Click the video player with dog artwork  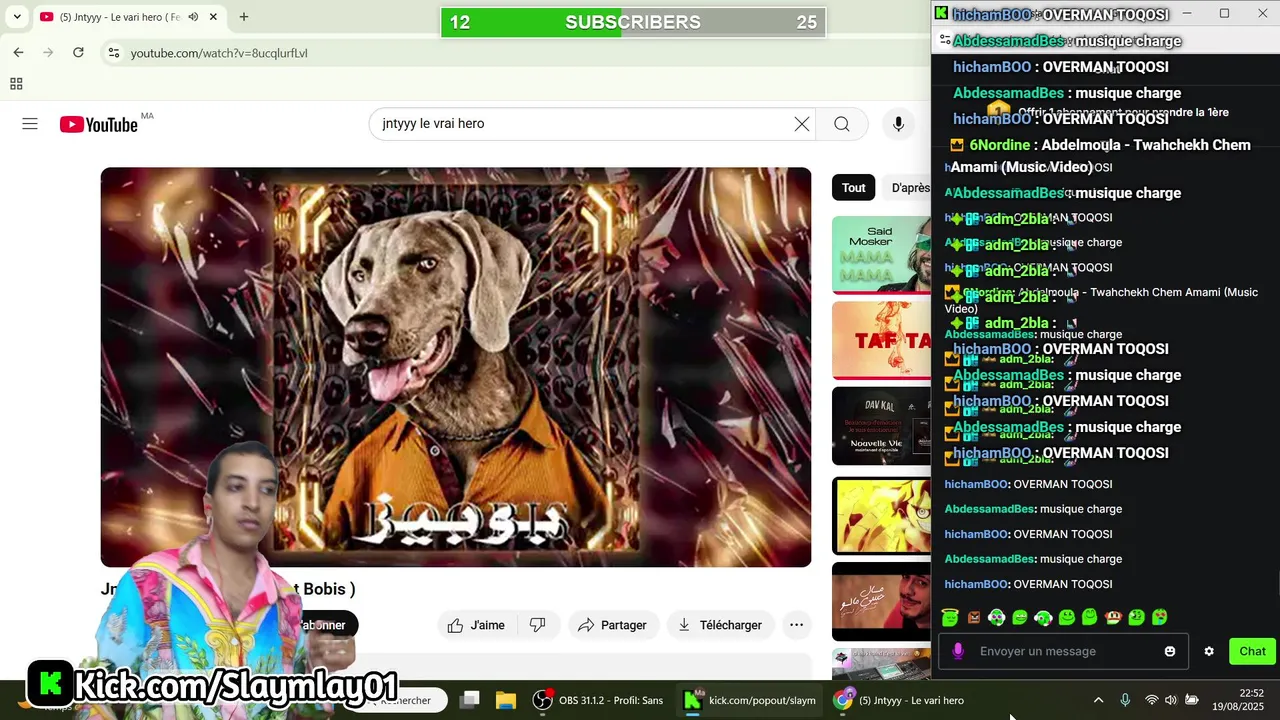[456, 367]
